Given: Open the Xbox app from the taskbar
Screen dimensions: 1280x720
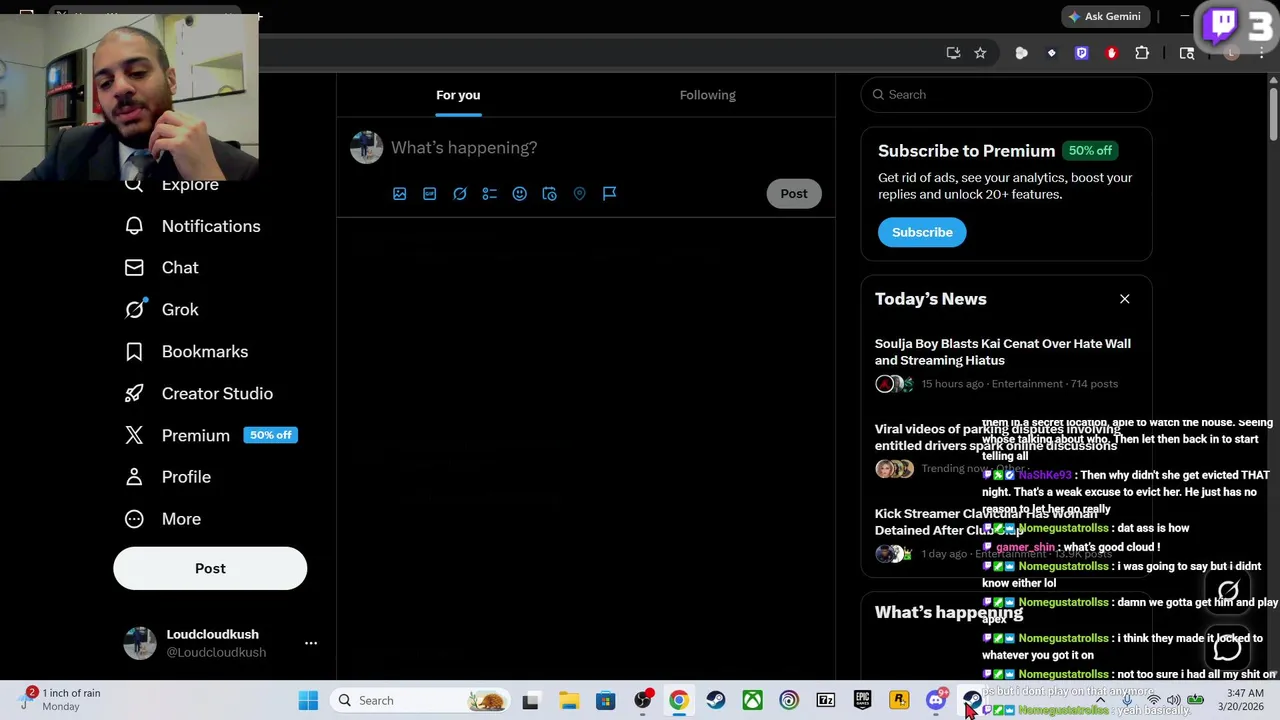Looking at the screenshot, I should click(x=752, y=701).
